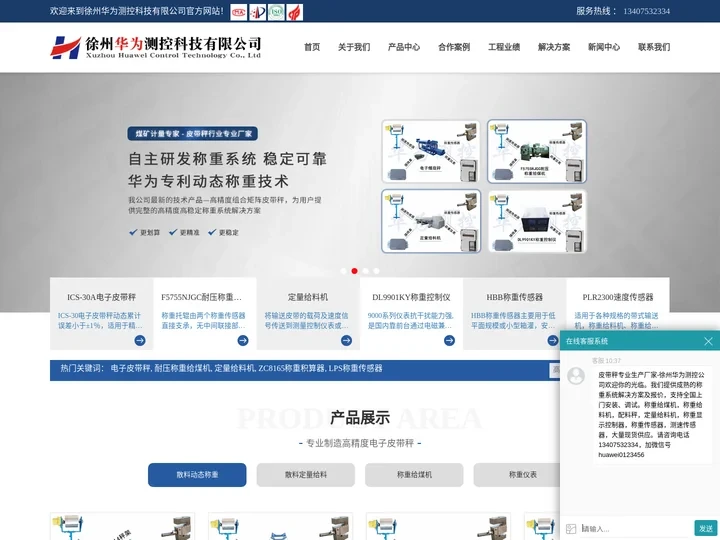Viewport: 720px width, 540px height.
Task: Select 称重仪表 product tab
Action: pyautogui.click(x=517, y=475)
